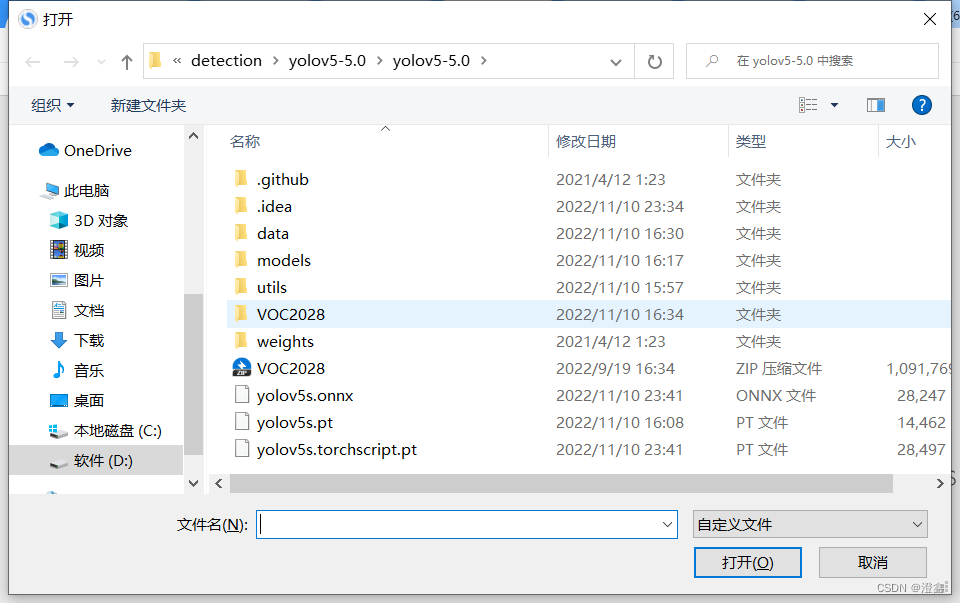Screen dimensions: 960x603
Task: Open the 自定义文件 file type dropdown
Action: 810,523
